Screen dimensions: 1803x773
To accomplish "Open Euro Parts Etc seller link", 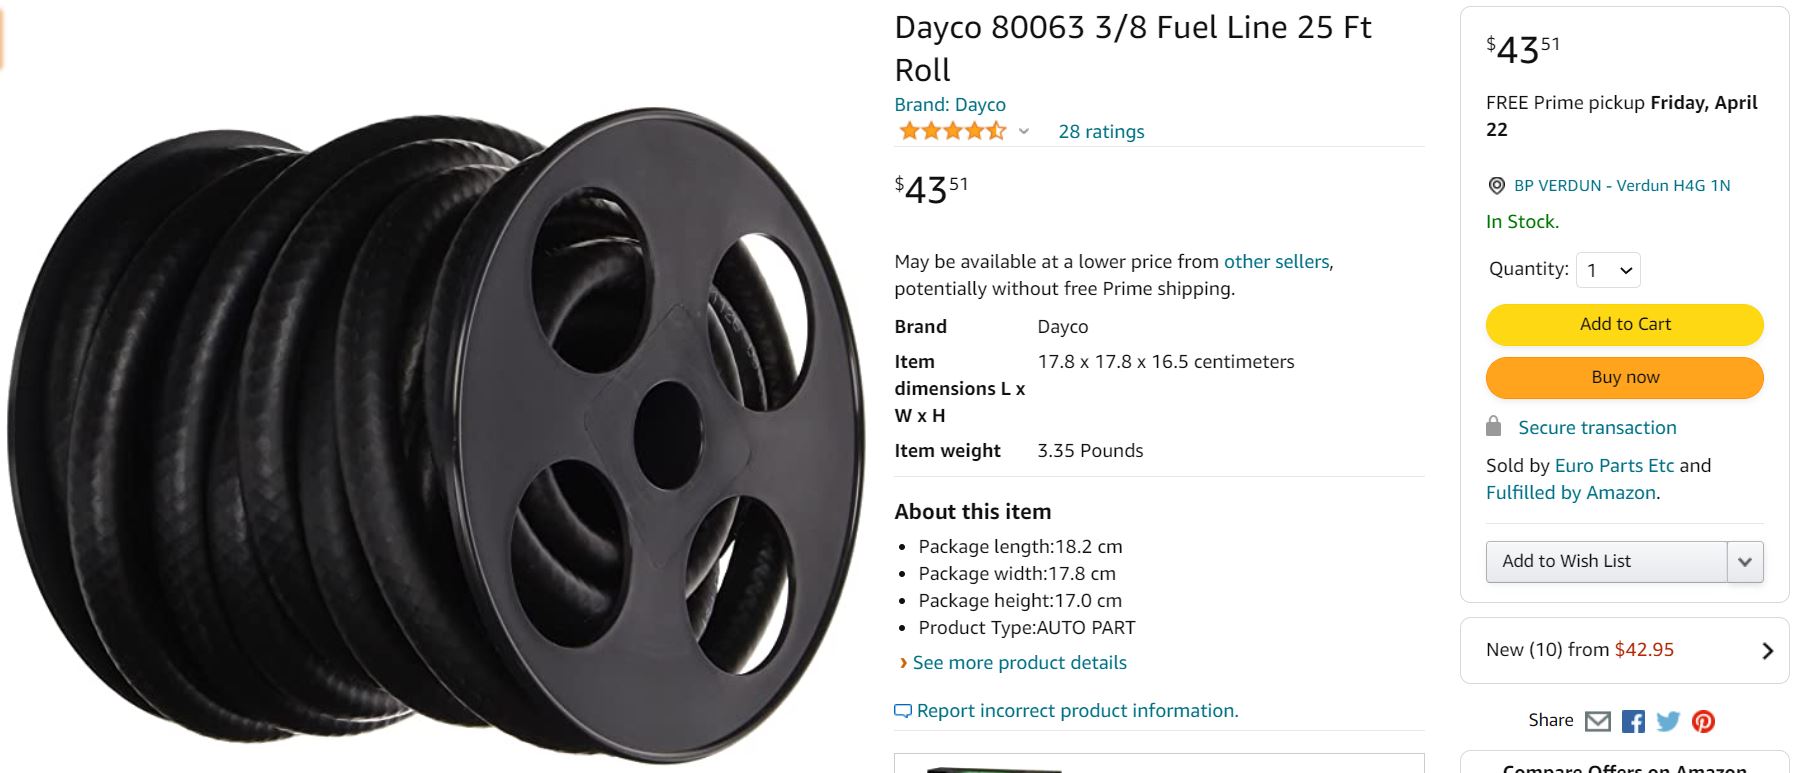I will 1614,466.
